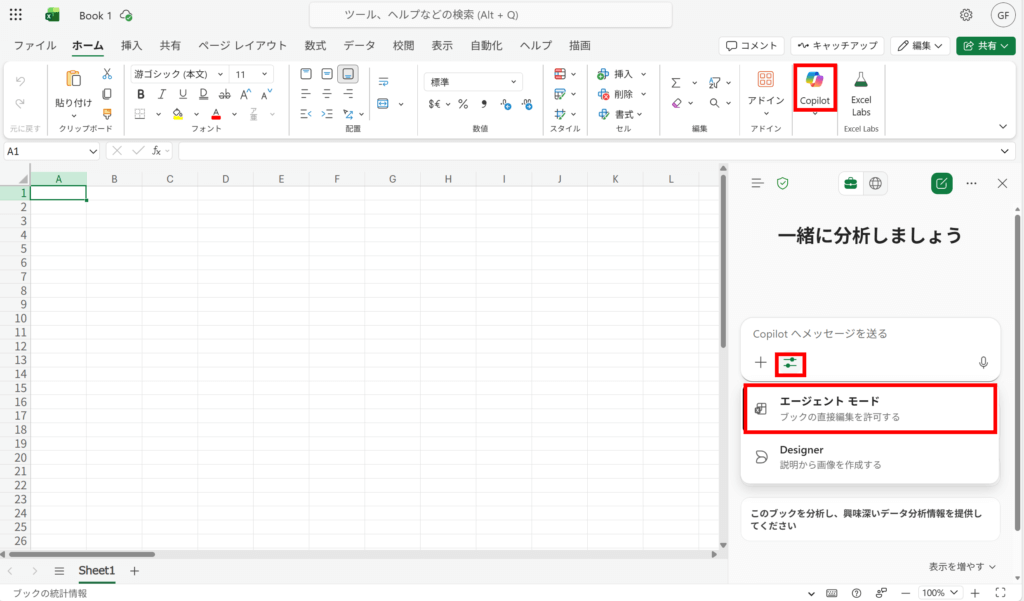Viewport: 1024px width, 601px height.
Task: Click the 共有 share button
Action: tap(985, 45)
